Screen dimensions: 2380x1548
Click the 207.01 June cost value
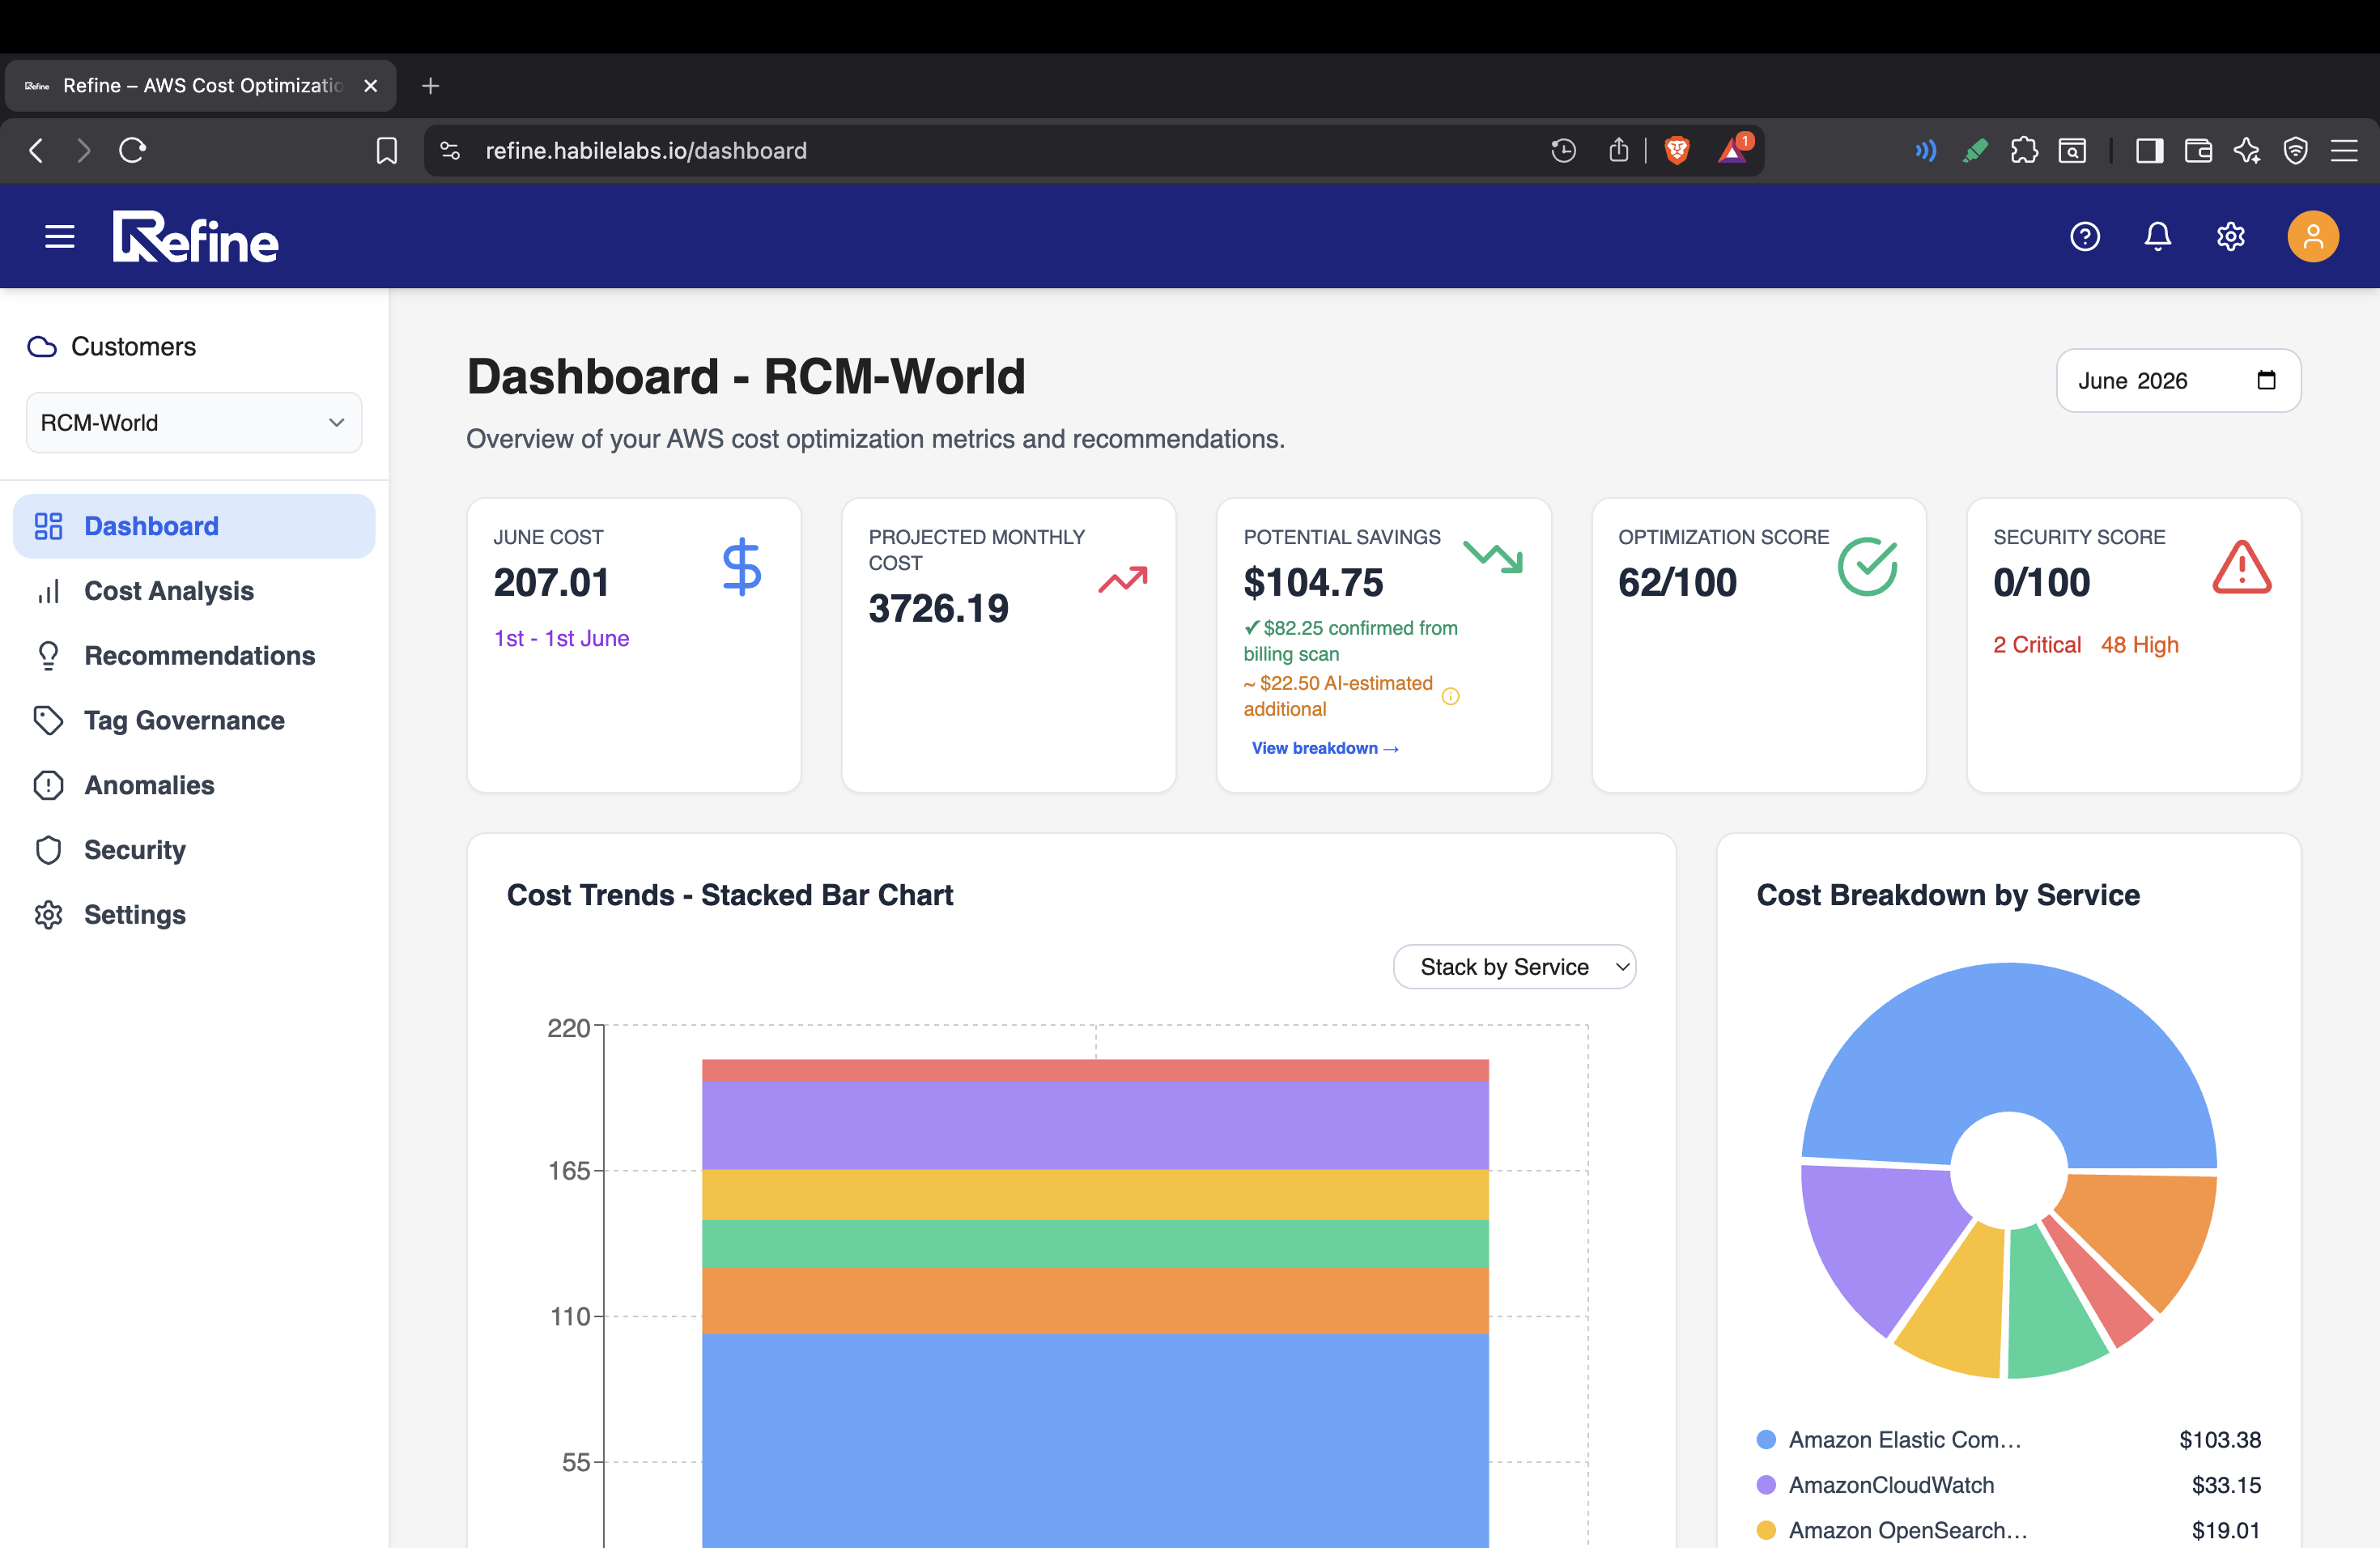[x=551, y=582]
